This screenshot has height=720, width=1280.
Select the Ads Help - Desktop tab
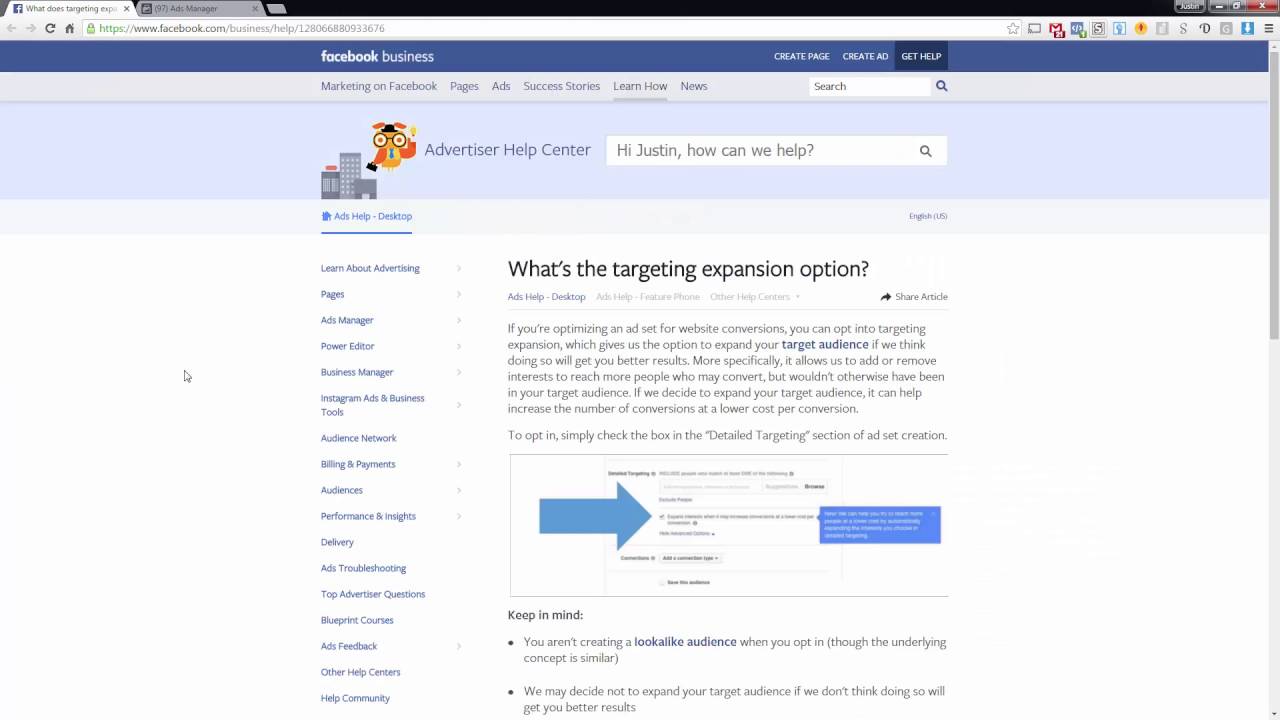pyautogui.click(x=366, y=216)
